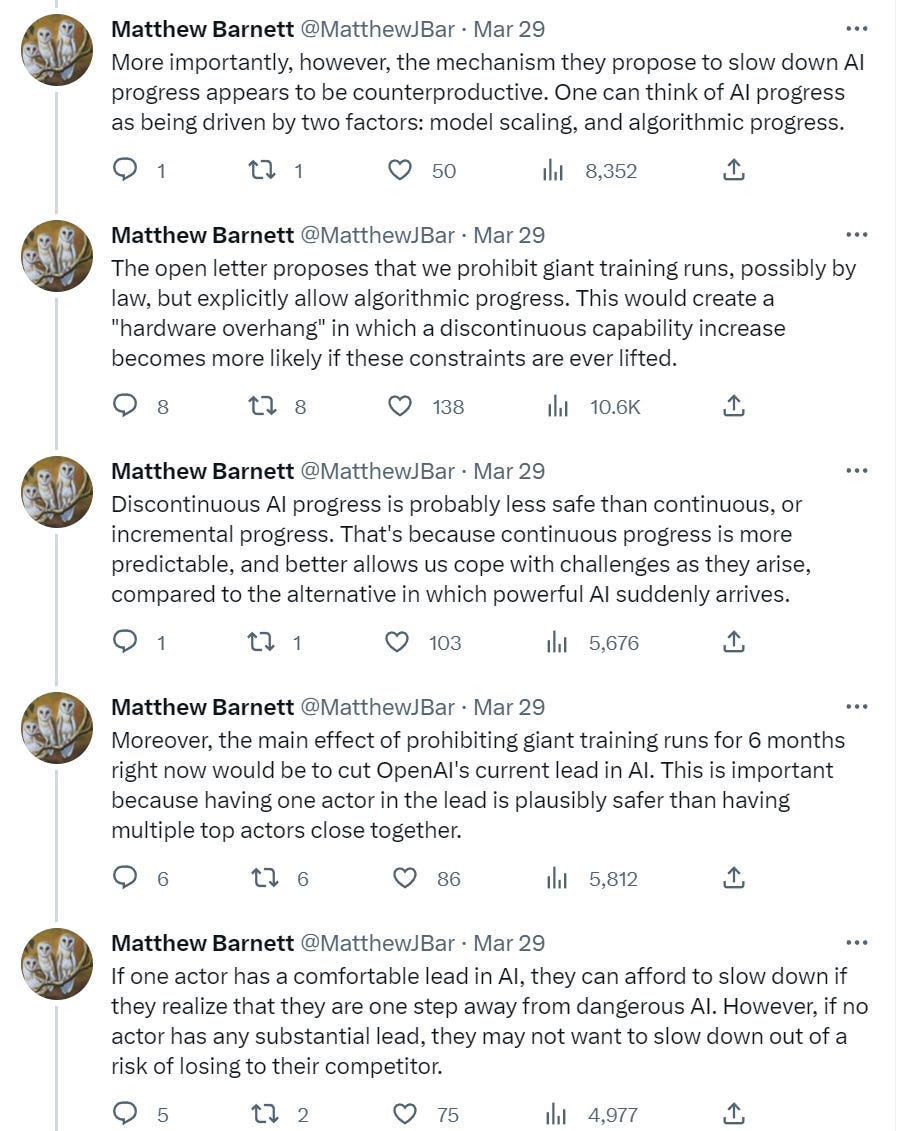This screenshot has height=1131, width=897.
Task: Like the tweet with 86 likes
Action: 405,878
